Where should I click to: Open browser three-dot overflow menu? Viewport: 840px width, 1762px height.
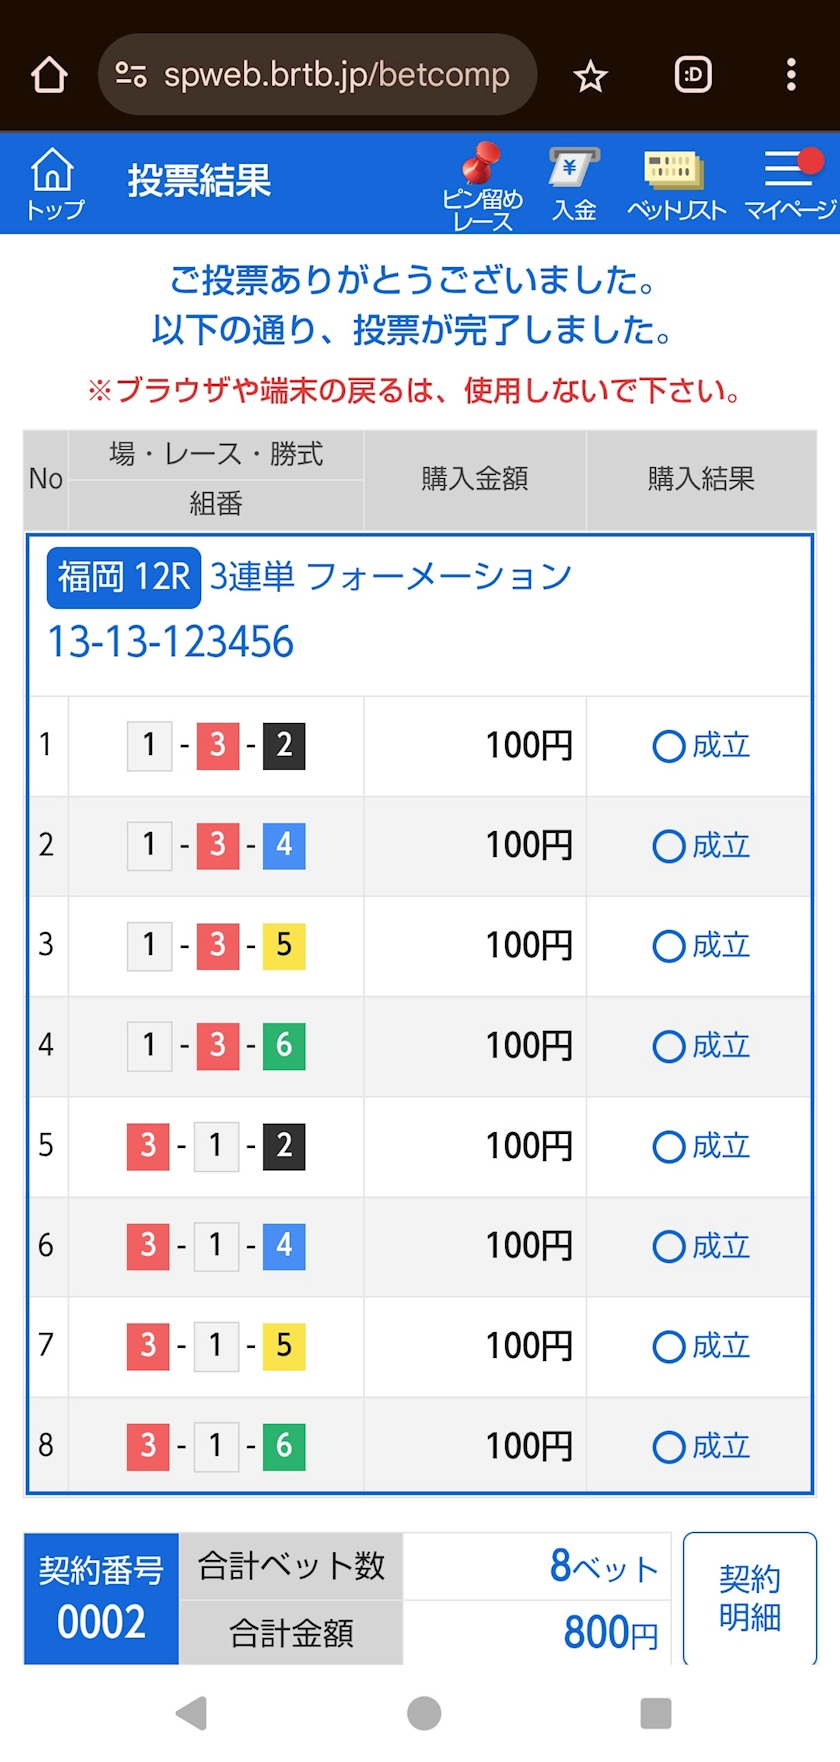click(x=791, y=75)
